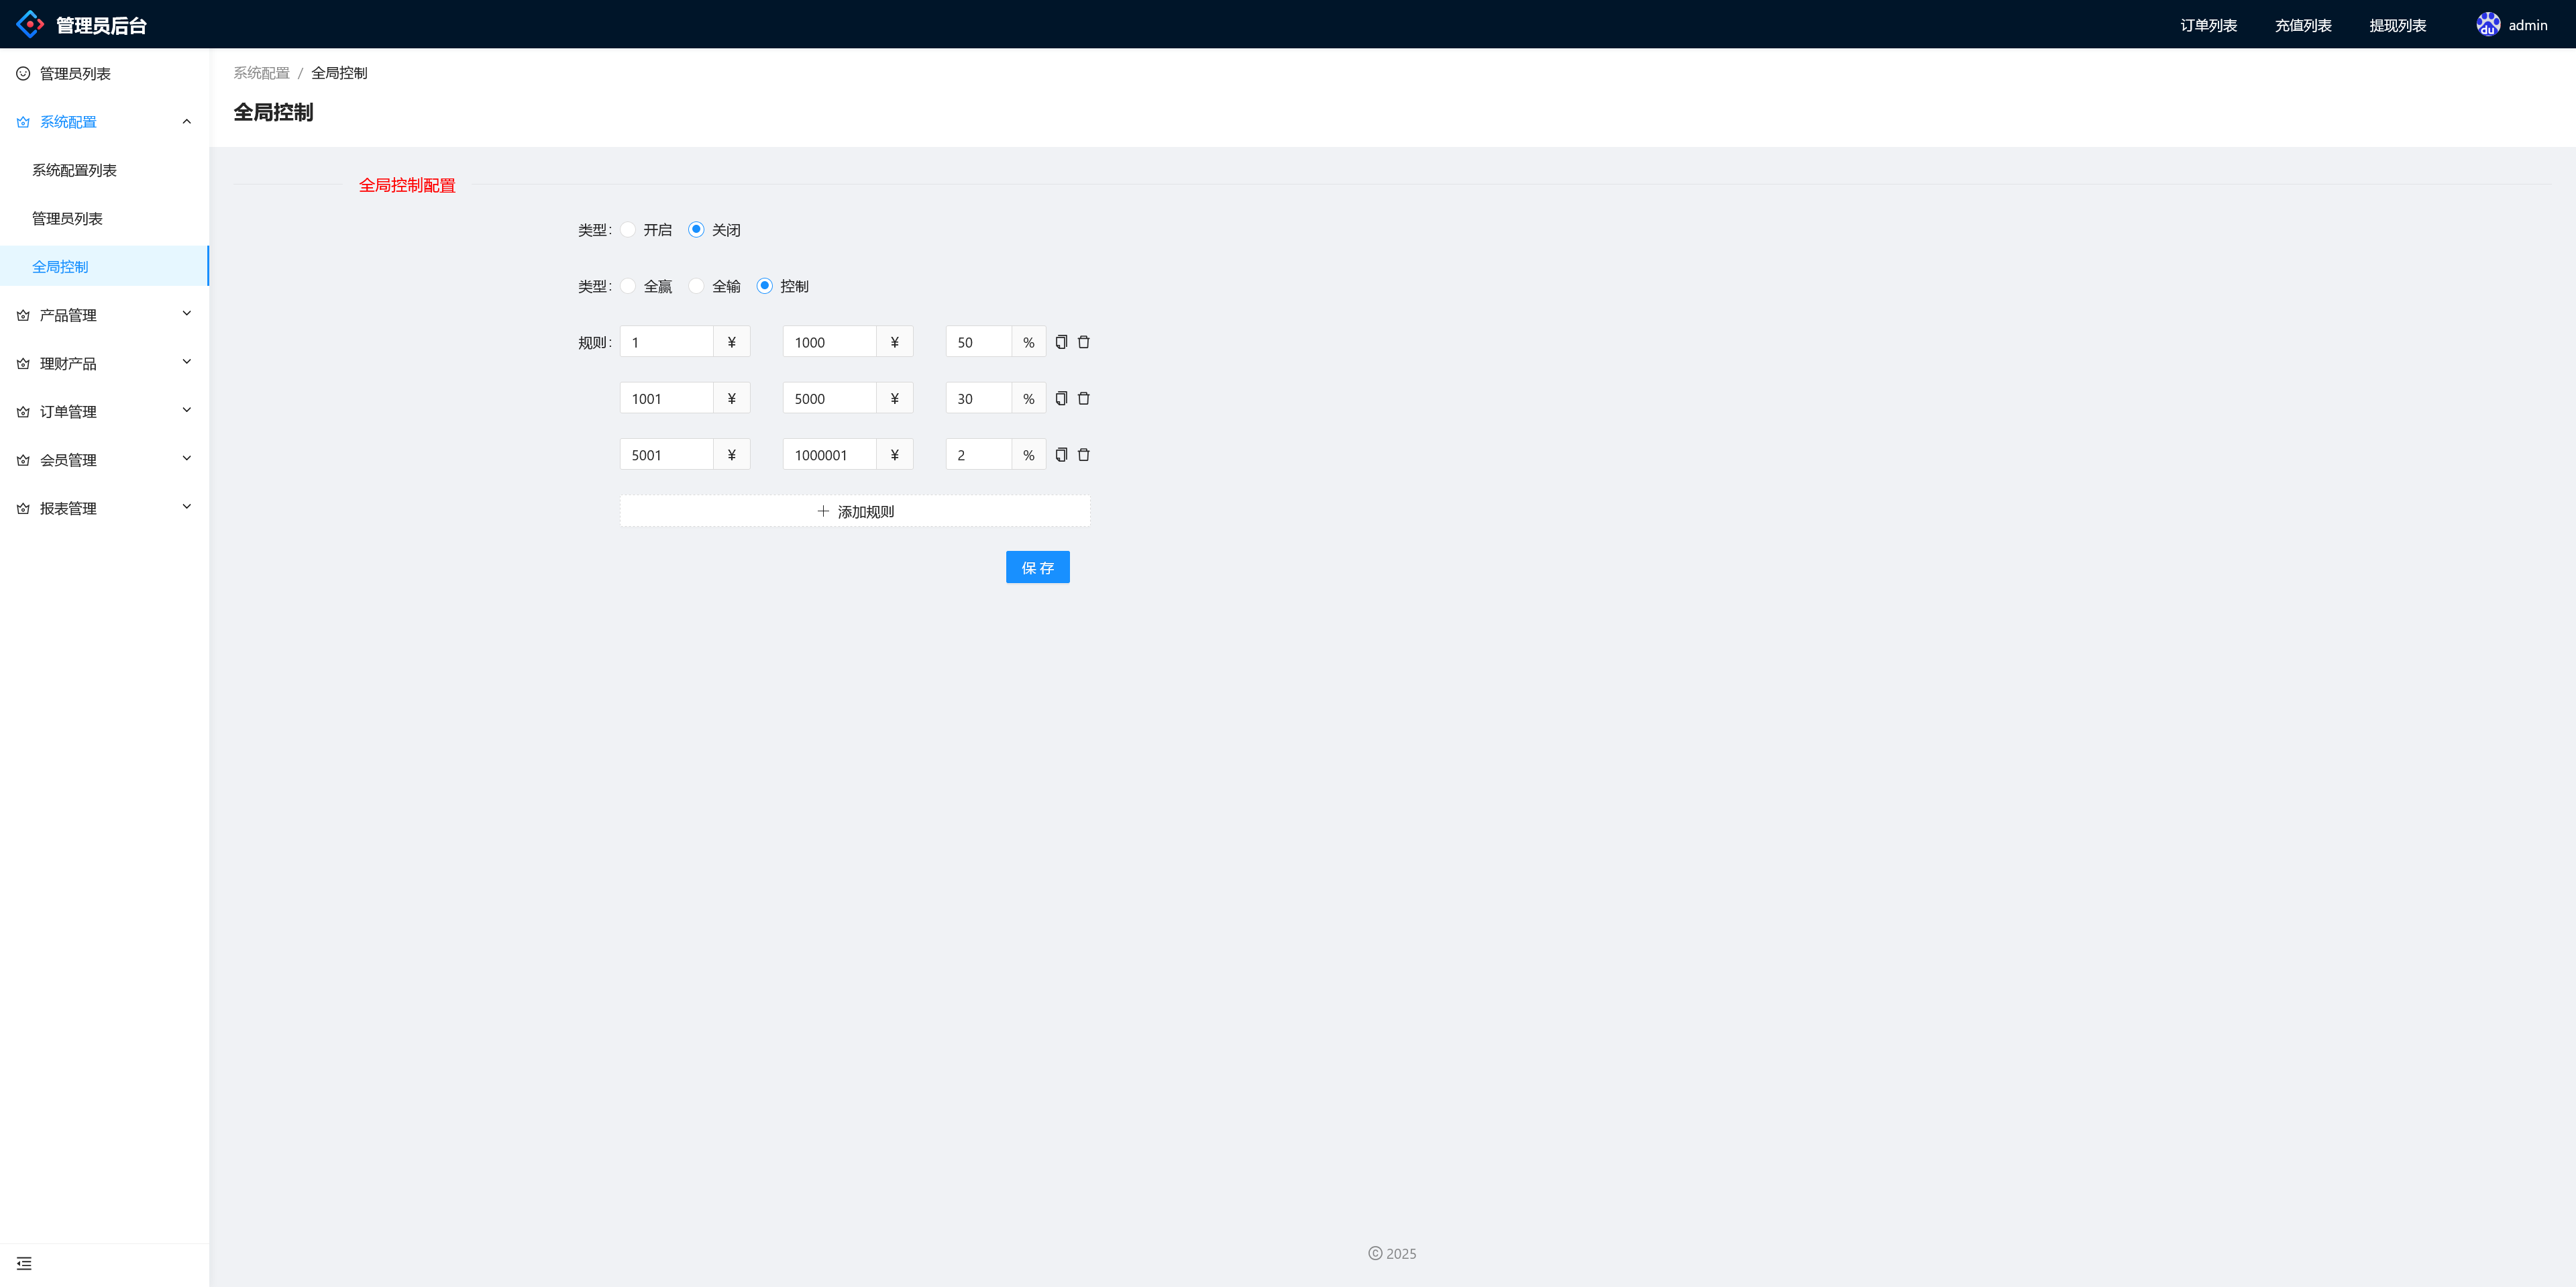Select the 开启 radio option

click(628, 230)
